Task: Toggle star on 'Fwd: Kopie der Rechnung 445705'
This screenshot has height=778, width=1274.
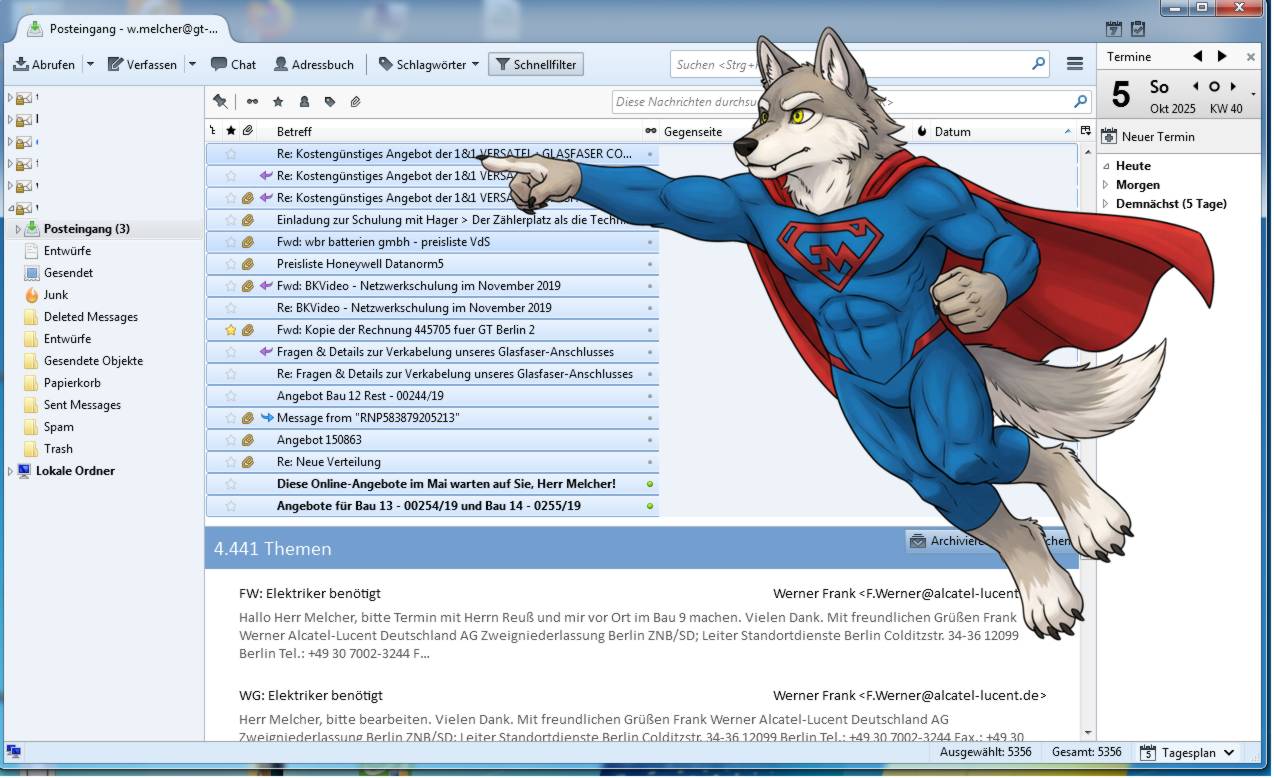Action: [x=231, y=330]
